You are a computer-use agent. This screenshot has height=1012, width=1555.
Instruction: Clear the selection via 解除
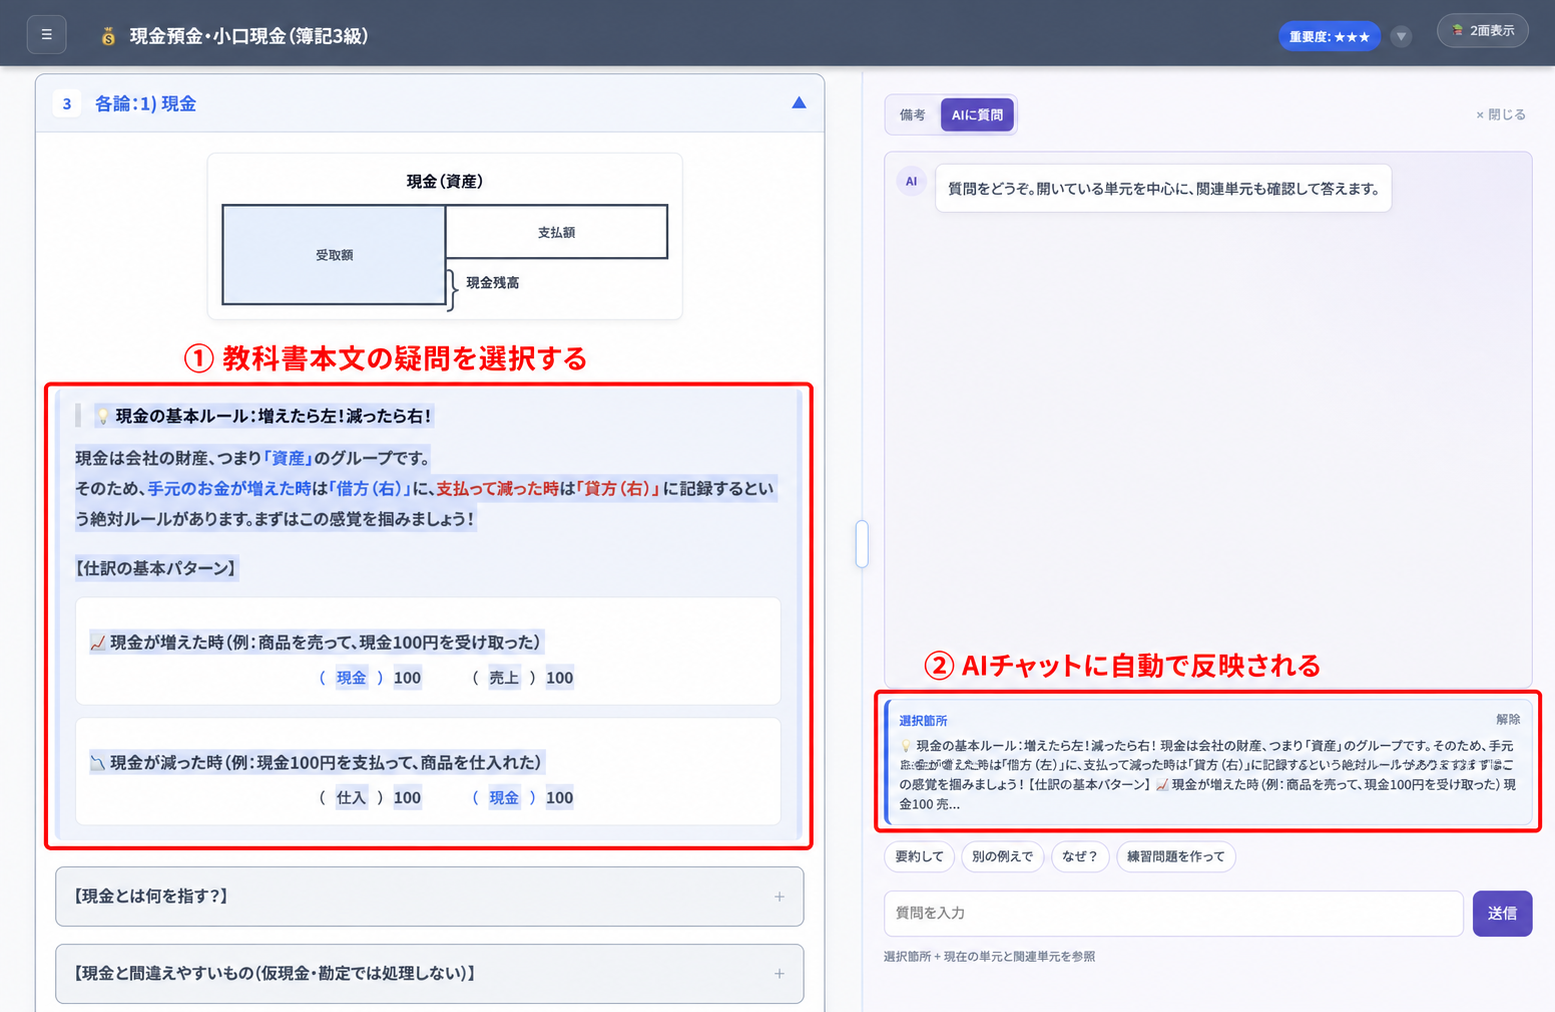pos(1508,719)
